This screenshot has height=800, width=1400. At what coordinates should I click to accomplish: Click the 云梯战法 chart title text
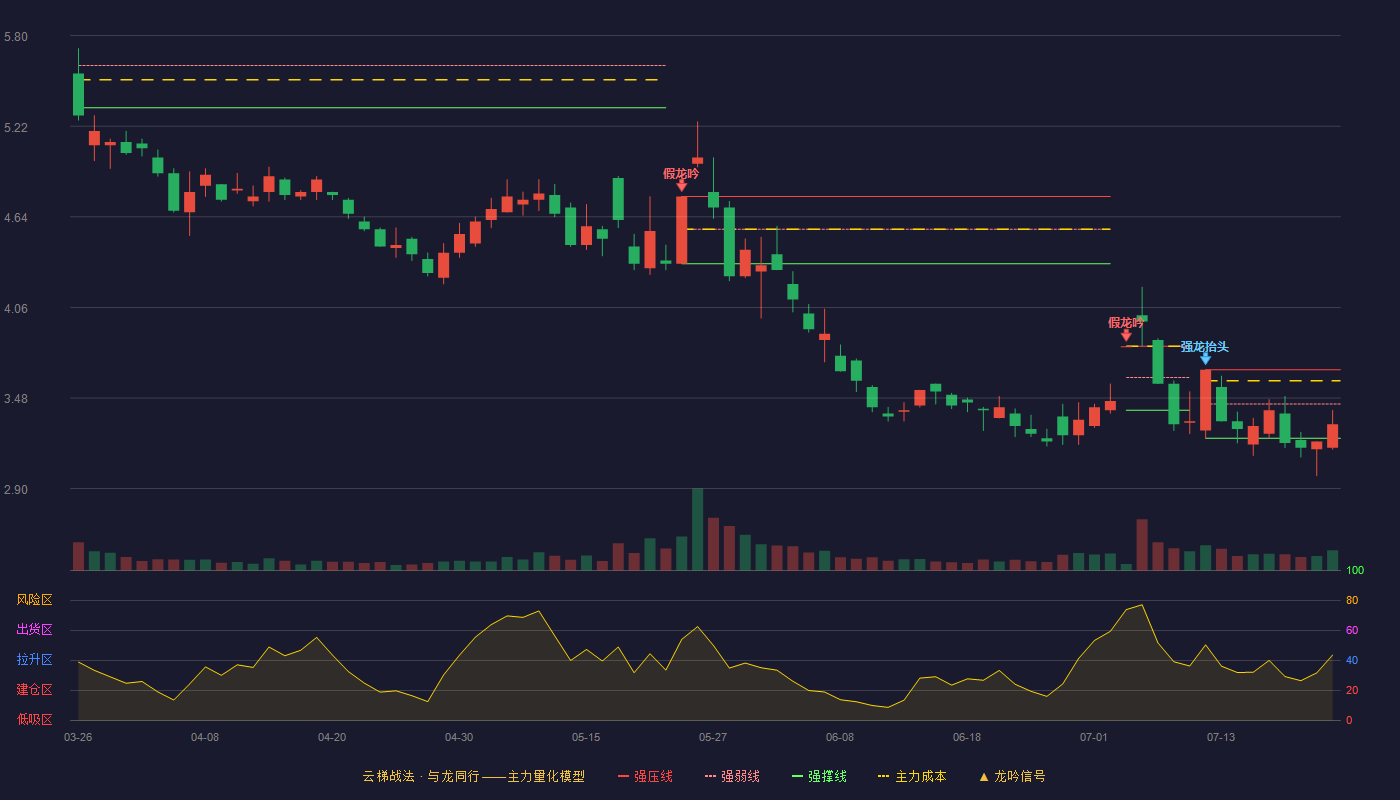(x=388, y=776)
